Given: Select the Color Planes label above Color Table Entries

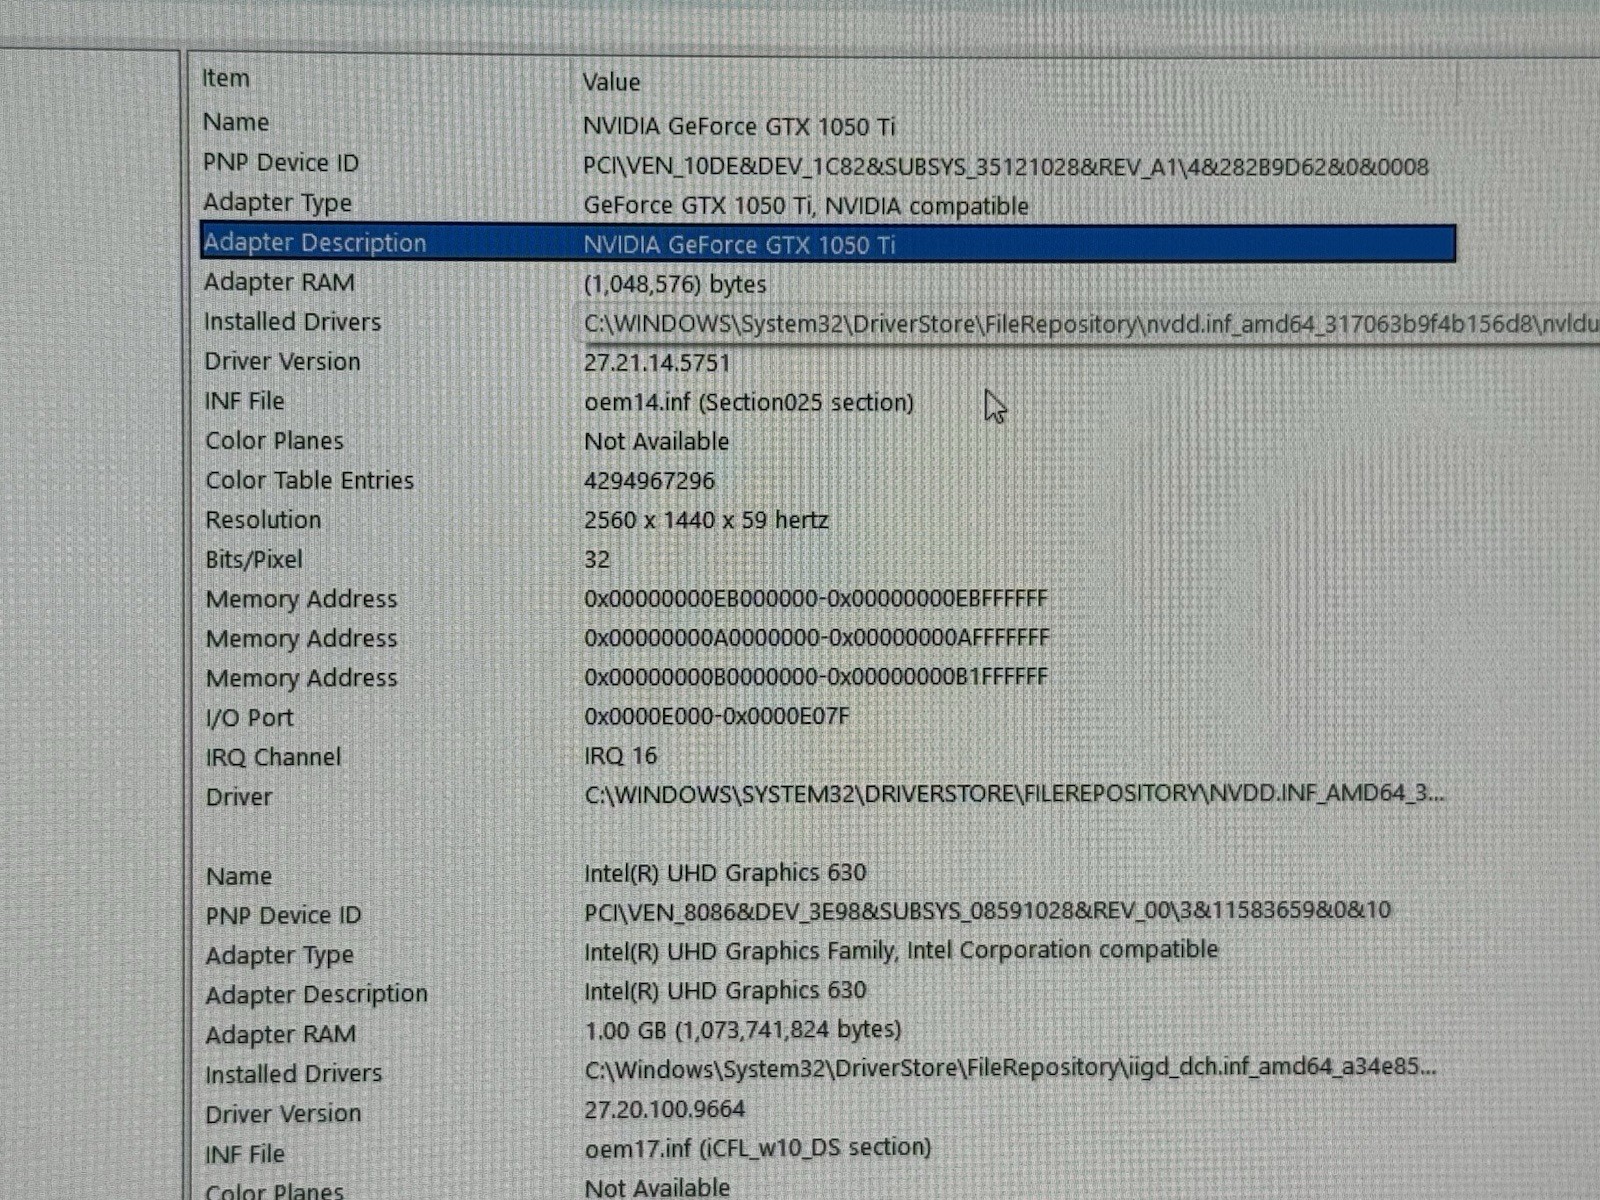Looking at the screenshot, I should click(x=274, y=441).
